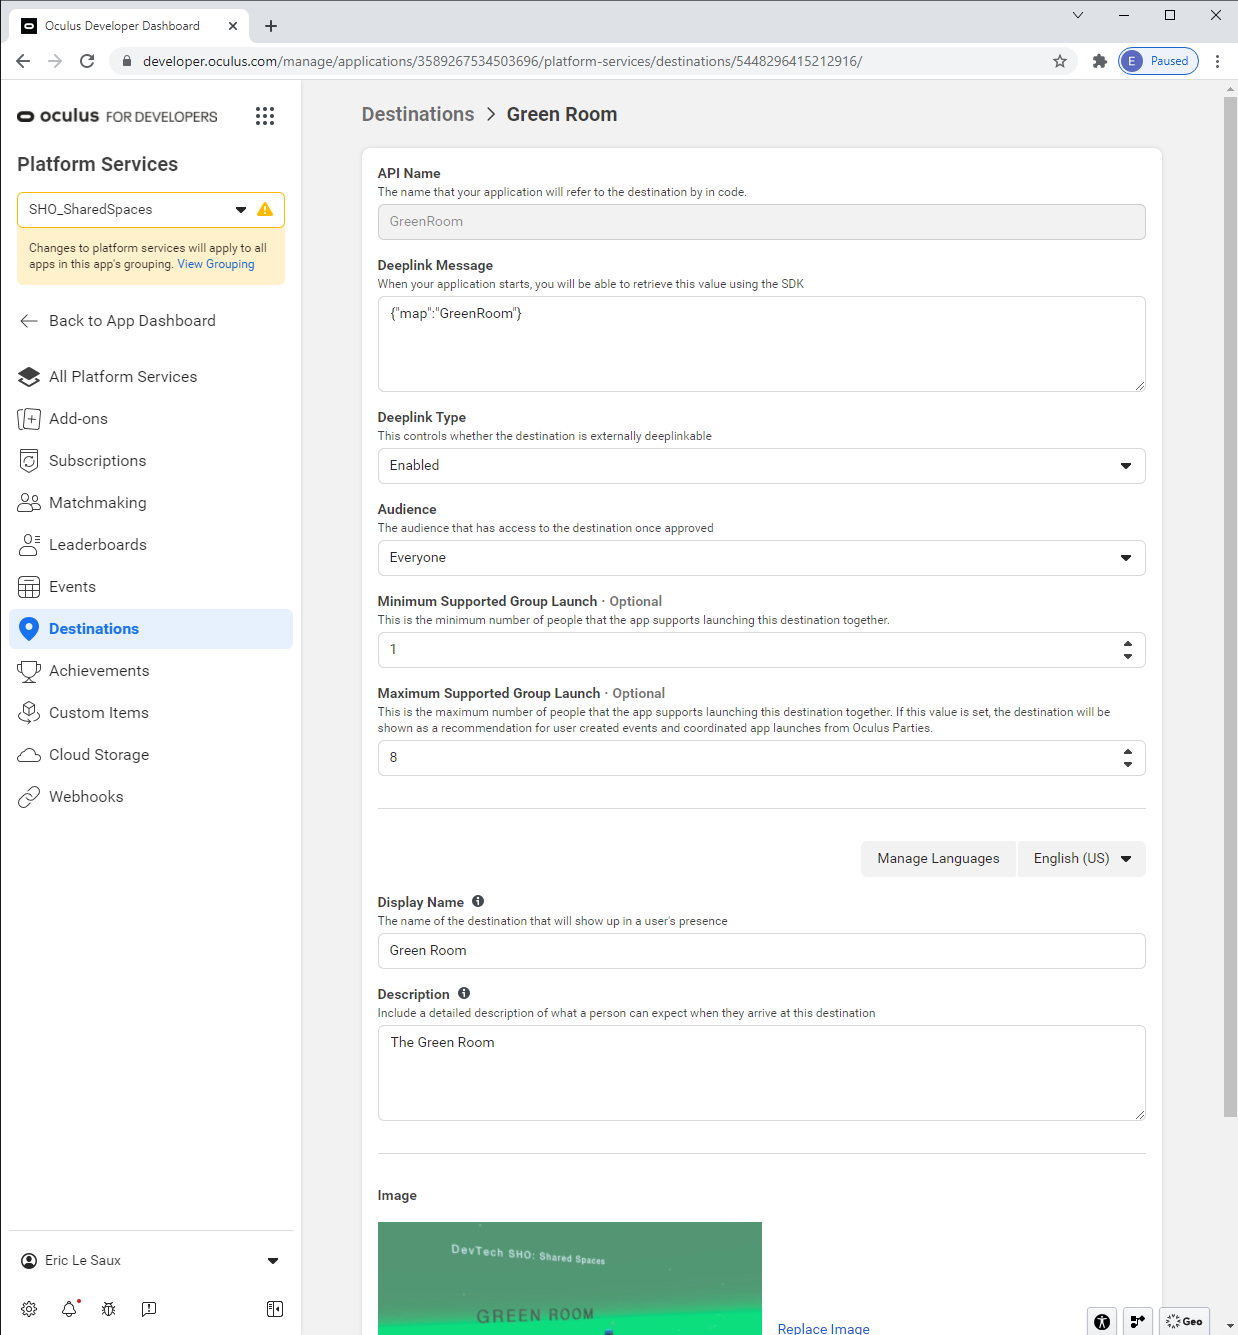The height and width of the screenshot is (1335, 1238).
Task: Expand the Audience dropdown
Action: pyautogui.click(x=761, y=558)
